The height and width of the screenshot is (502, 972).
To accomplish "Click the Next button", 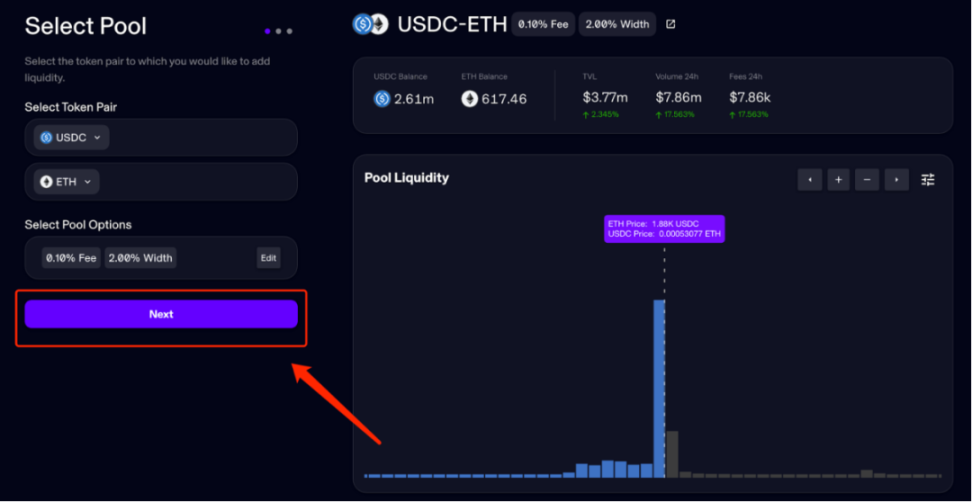I will pyautogui.click(x=161, y=314).
